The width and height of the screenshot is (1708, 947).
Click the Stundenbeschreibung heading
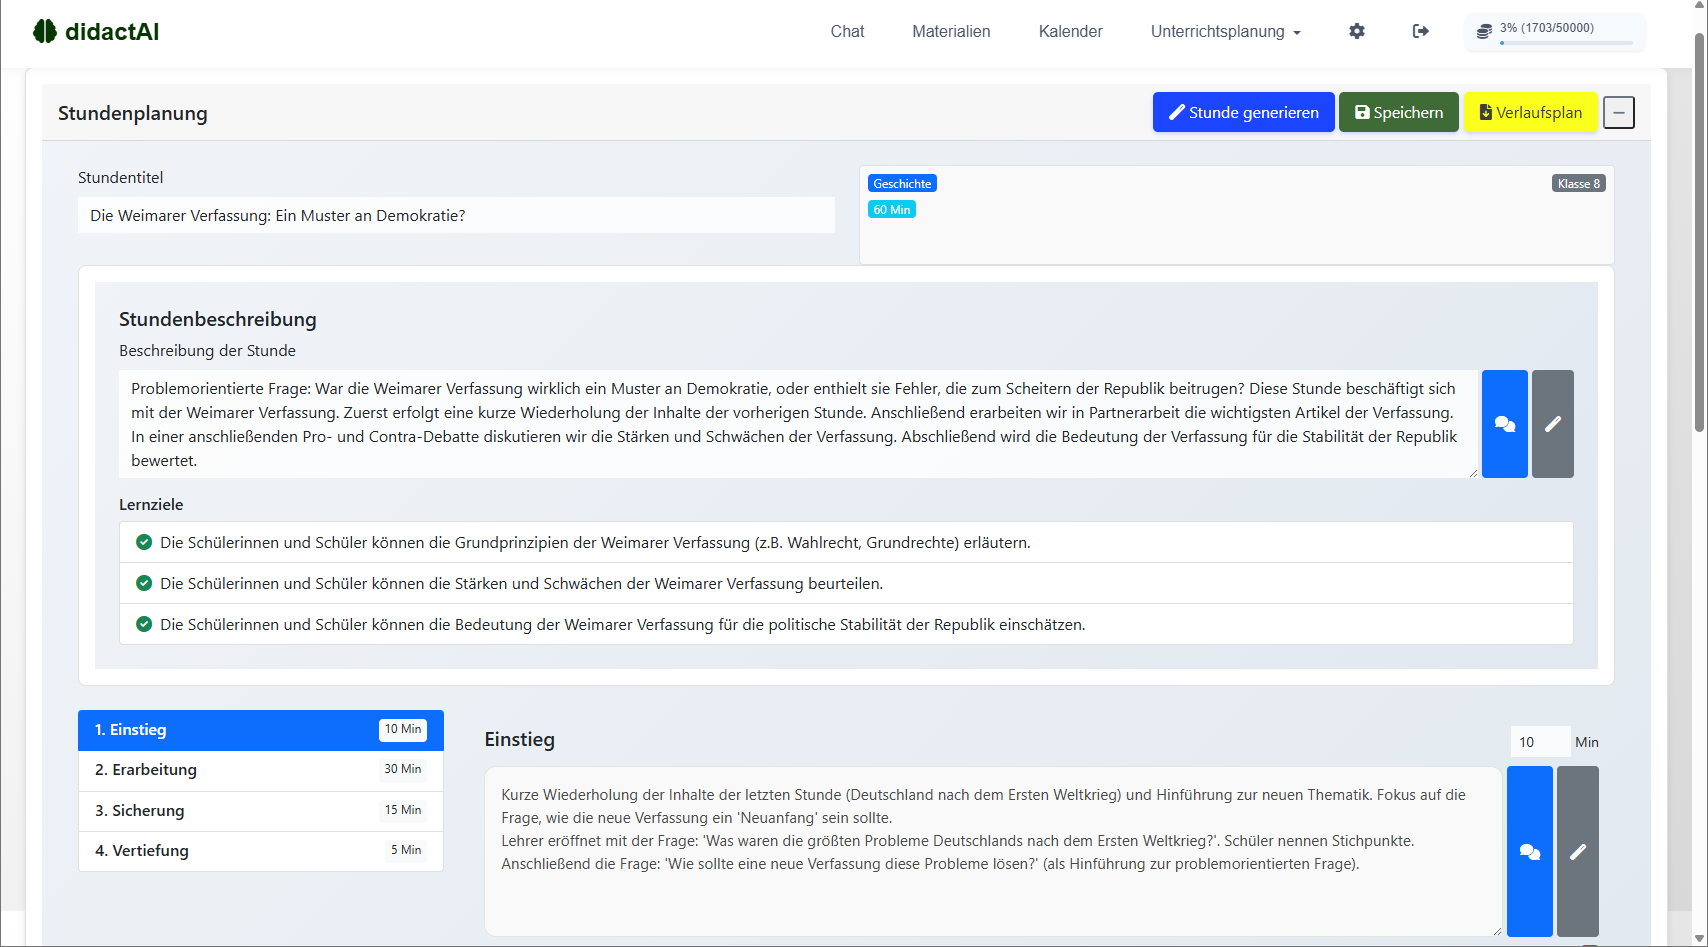pos(218,319)
